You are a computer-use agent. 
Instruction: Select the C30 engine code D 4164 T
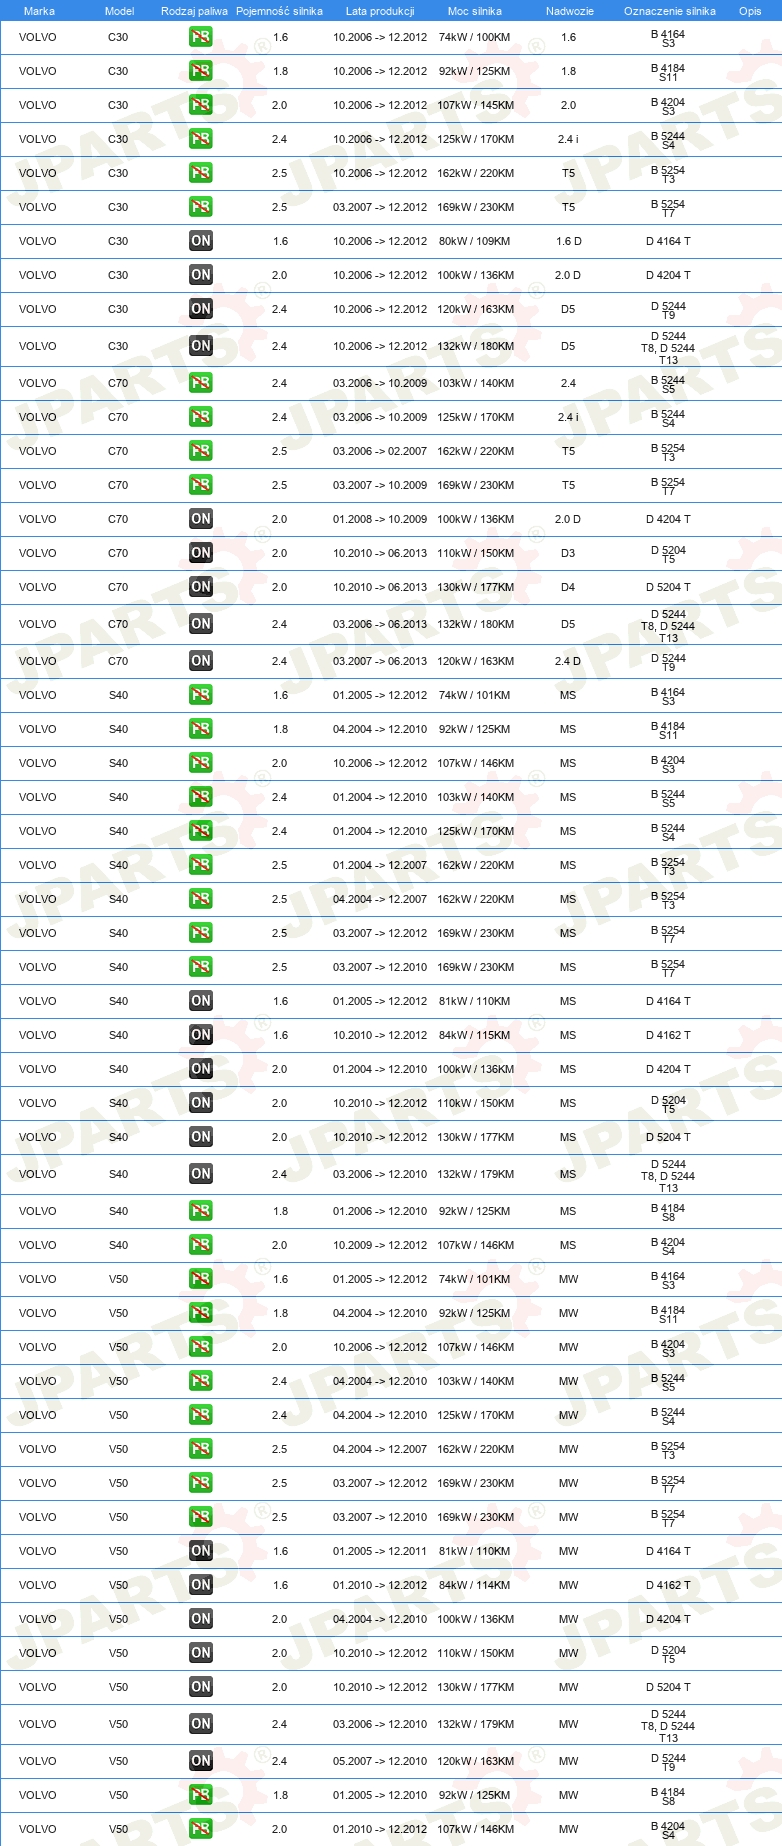click(668, 241)
